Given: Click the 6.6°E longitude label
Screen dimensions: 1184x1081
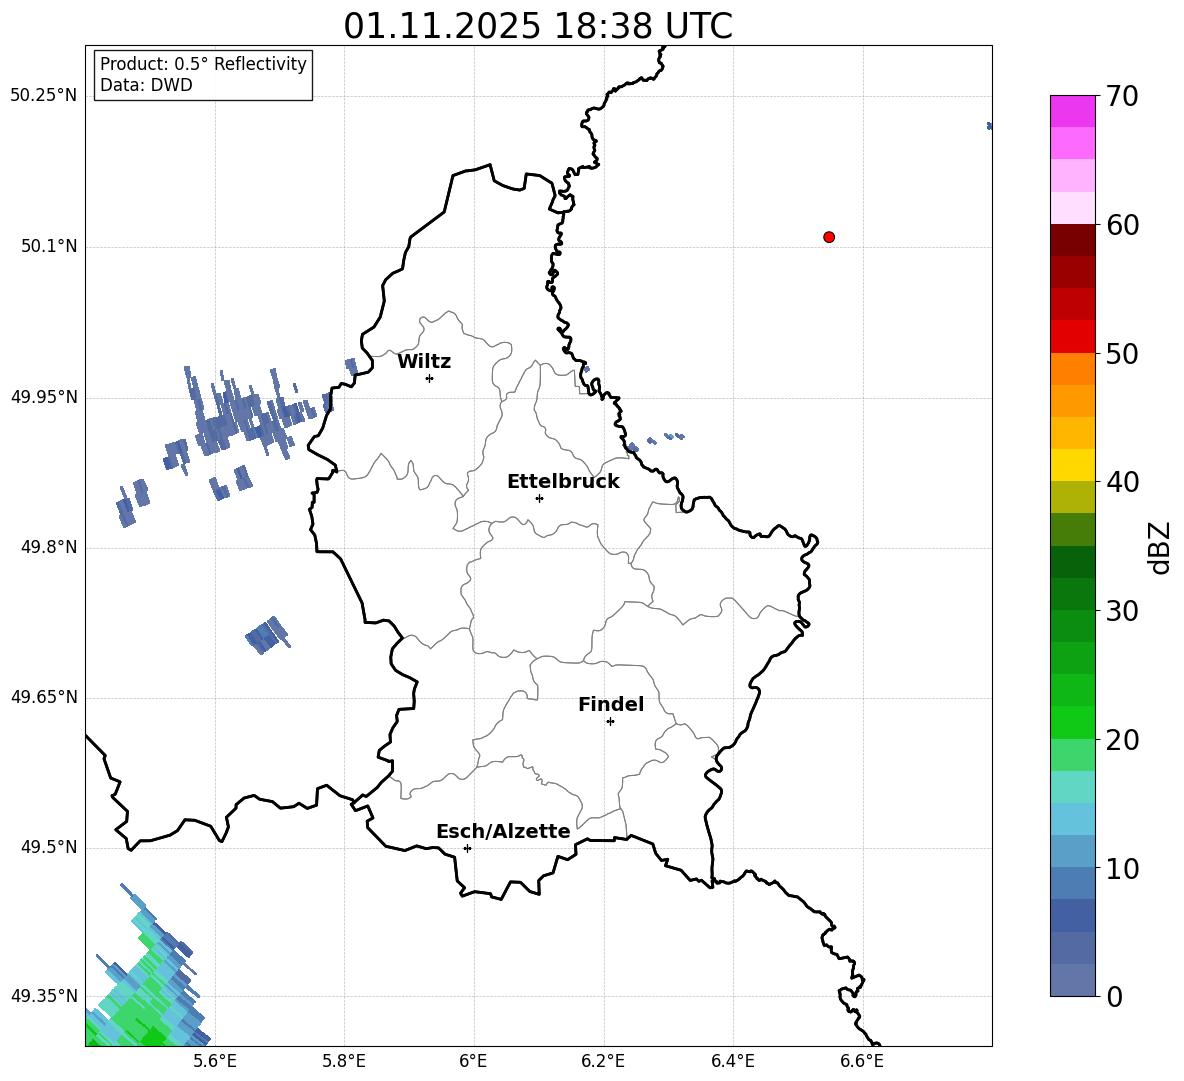Looking at the screenshot, I should coord(862,1061).
